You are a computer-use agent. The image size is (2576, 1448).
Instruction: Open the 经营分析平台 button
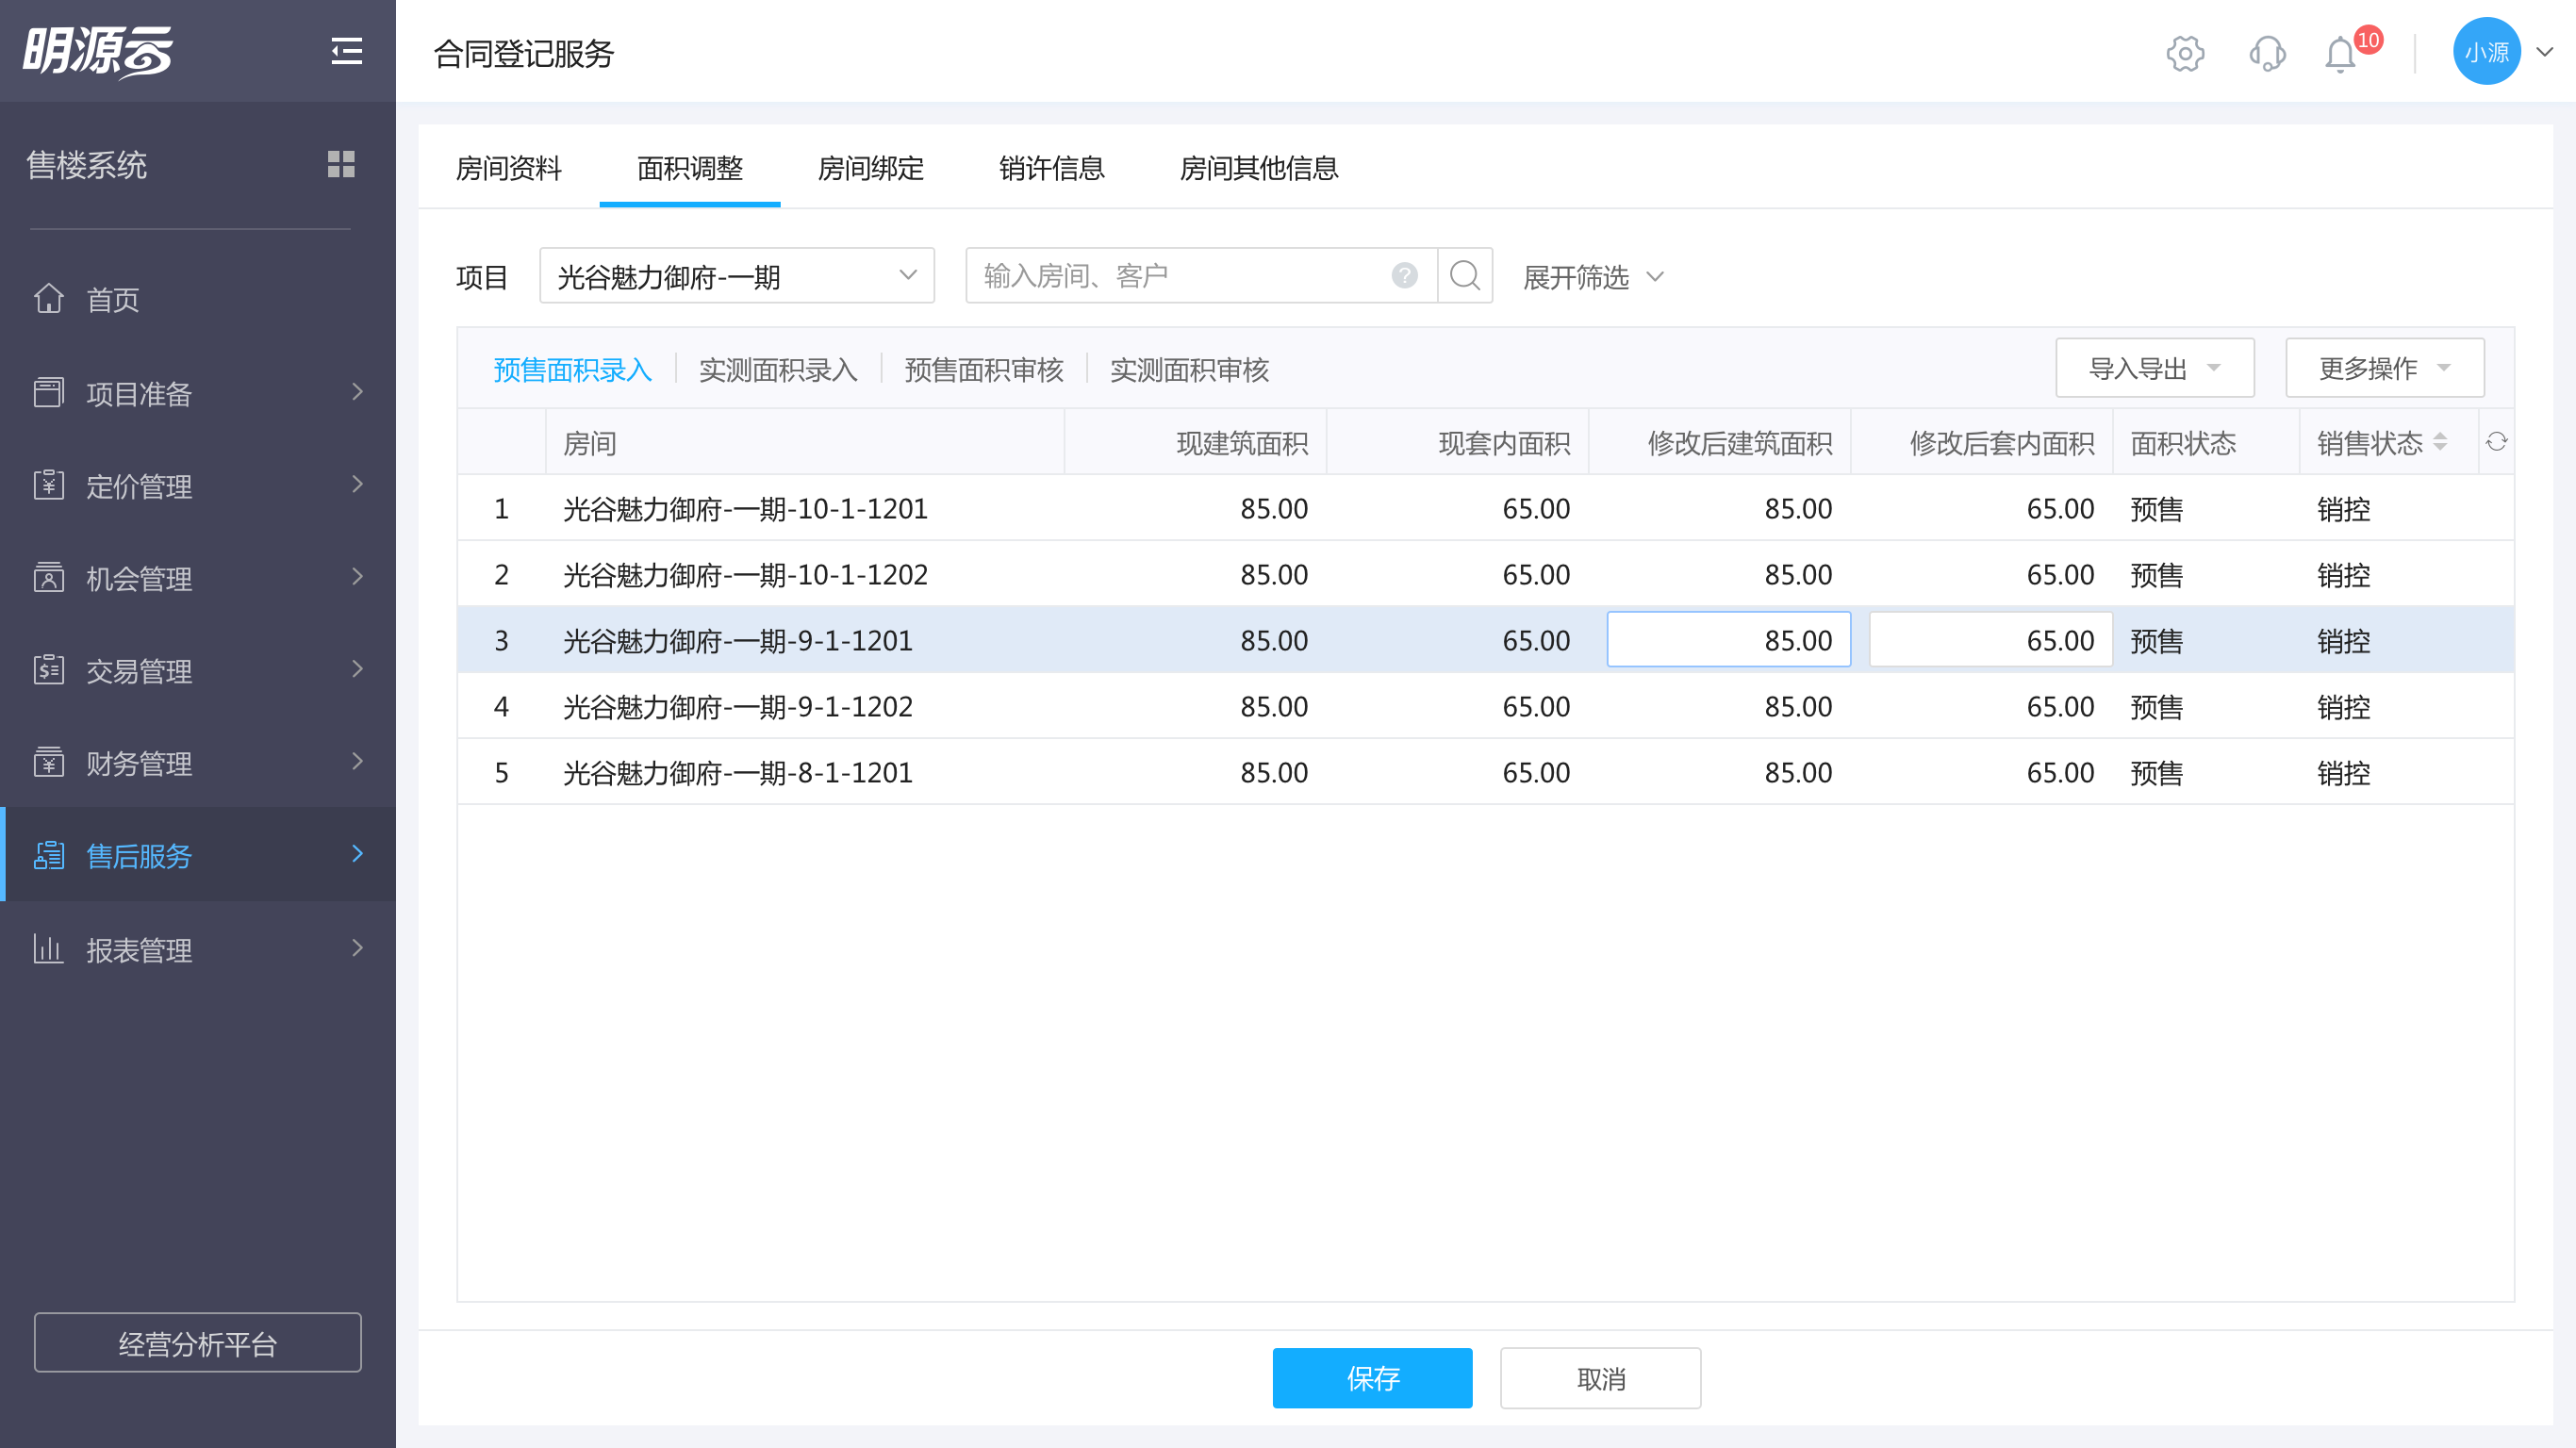tap(198, 1343)
